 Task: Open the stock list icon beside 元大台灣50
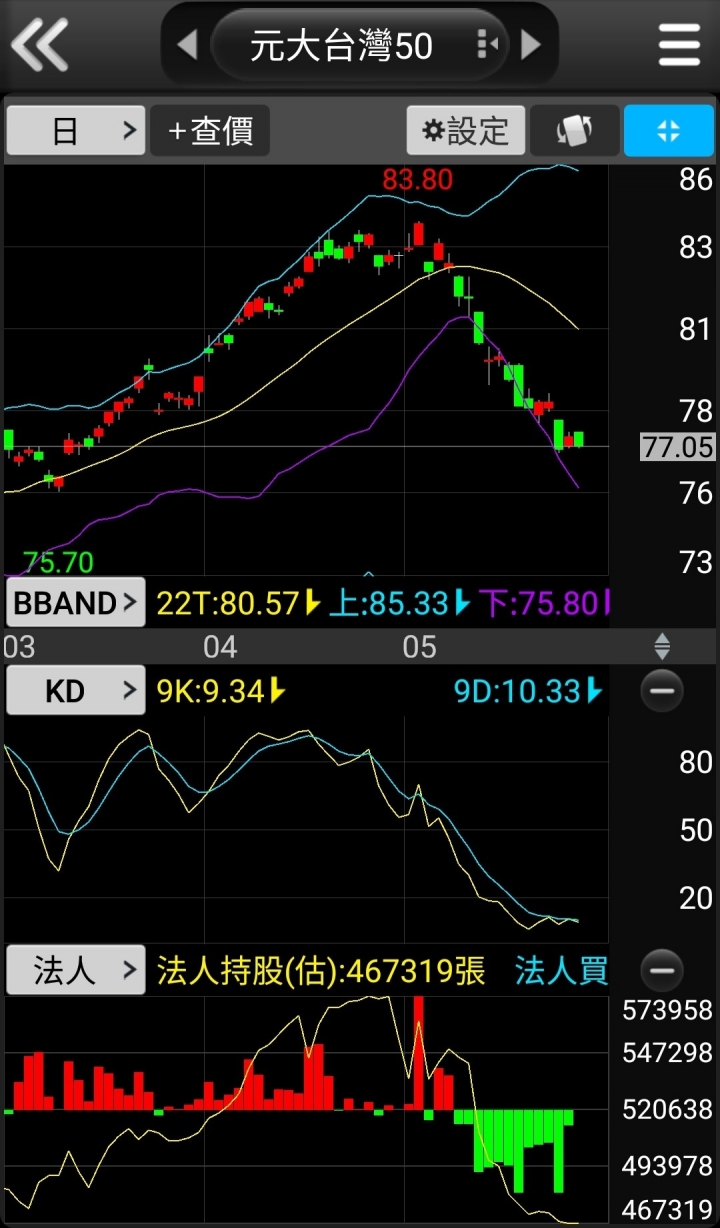[487, 45]
